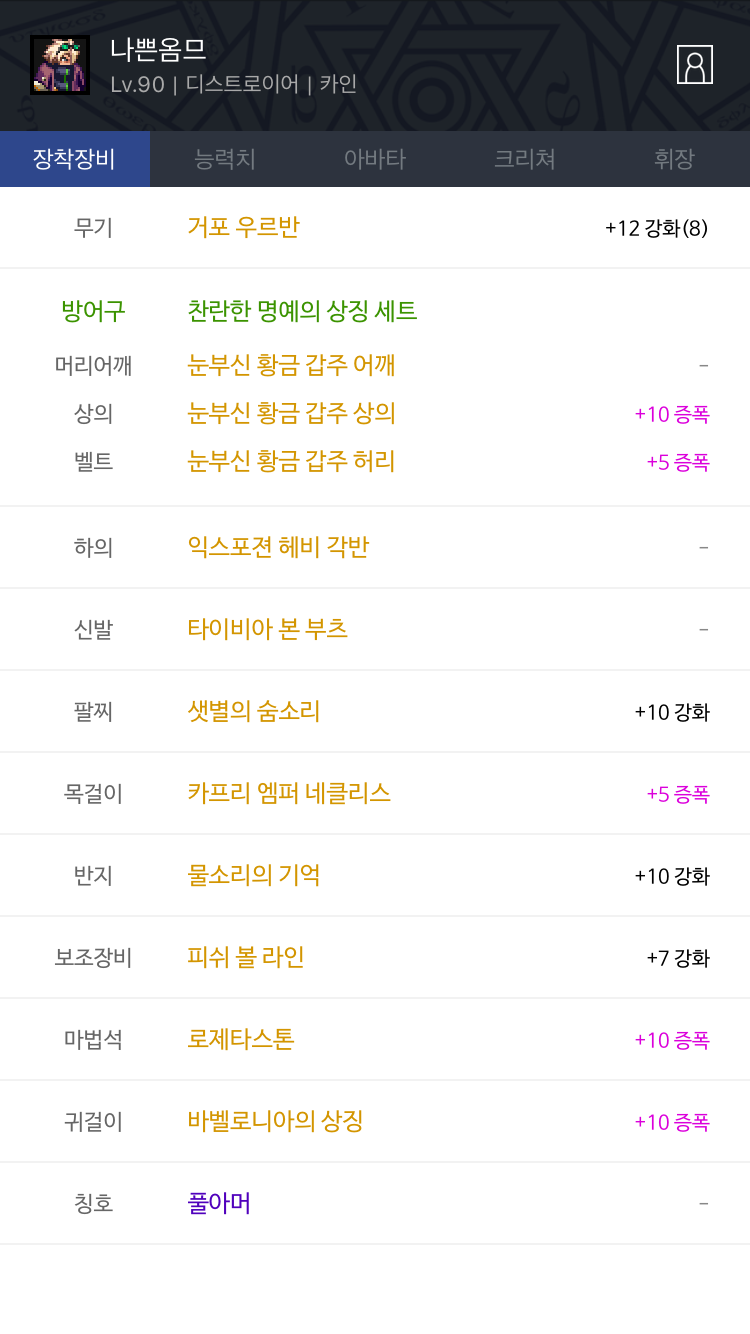Open weapon item 거포 우르반

click(243, 227)
